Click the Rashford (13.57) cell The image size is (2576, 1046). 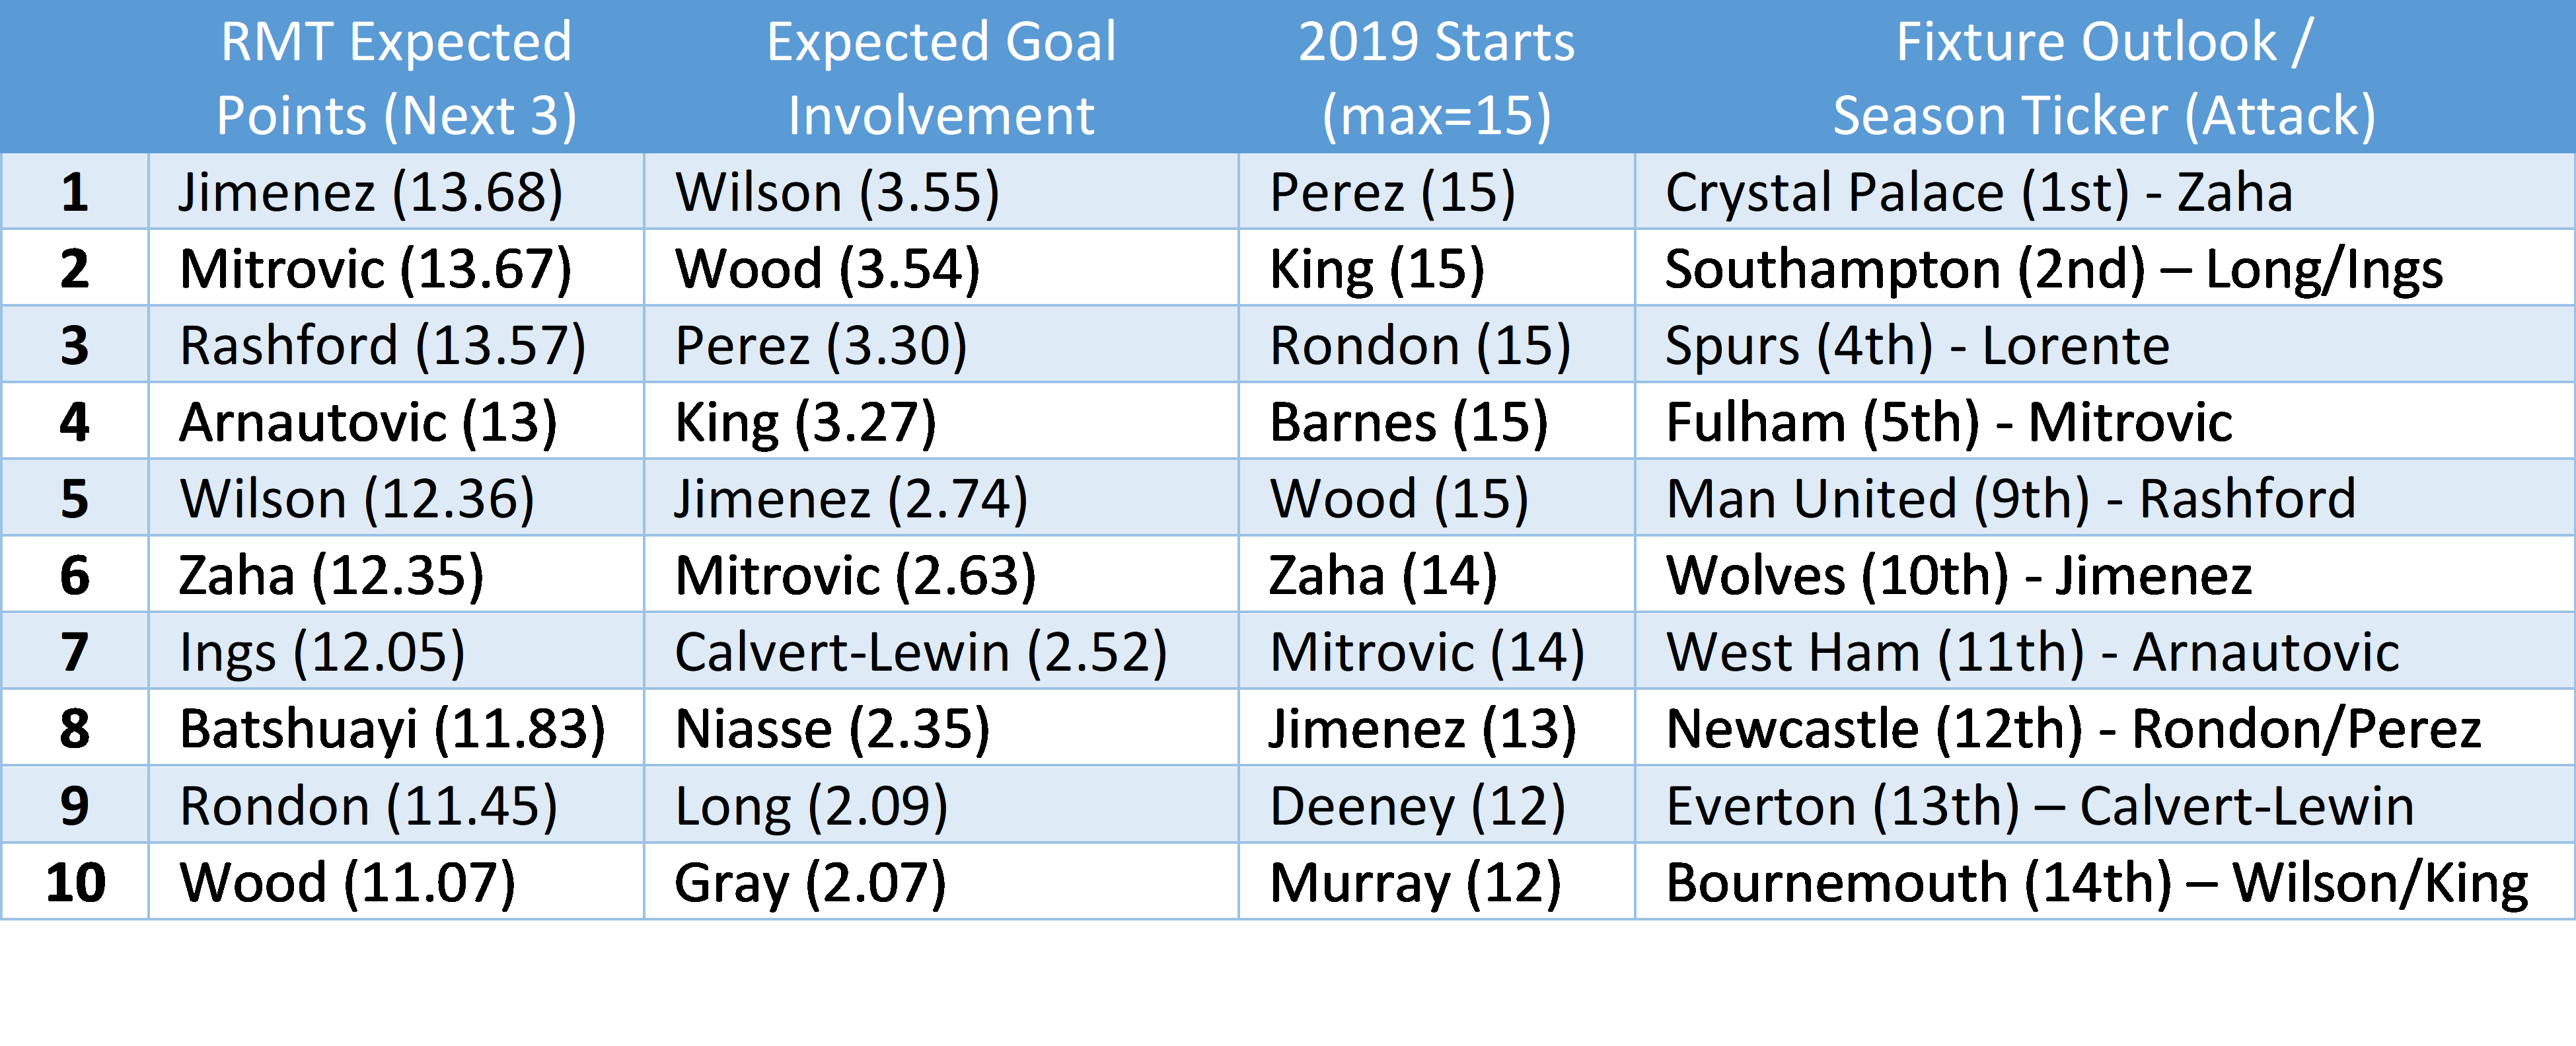(x=383, y=346)
